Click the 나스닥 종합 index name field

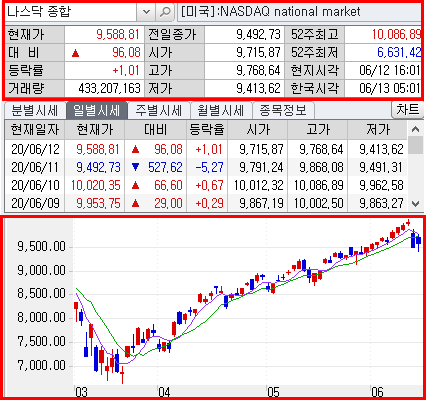pos(70,12)
